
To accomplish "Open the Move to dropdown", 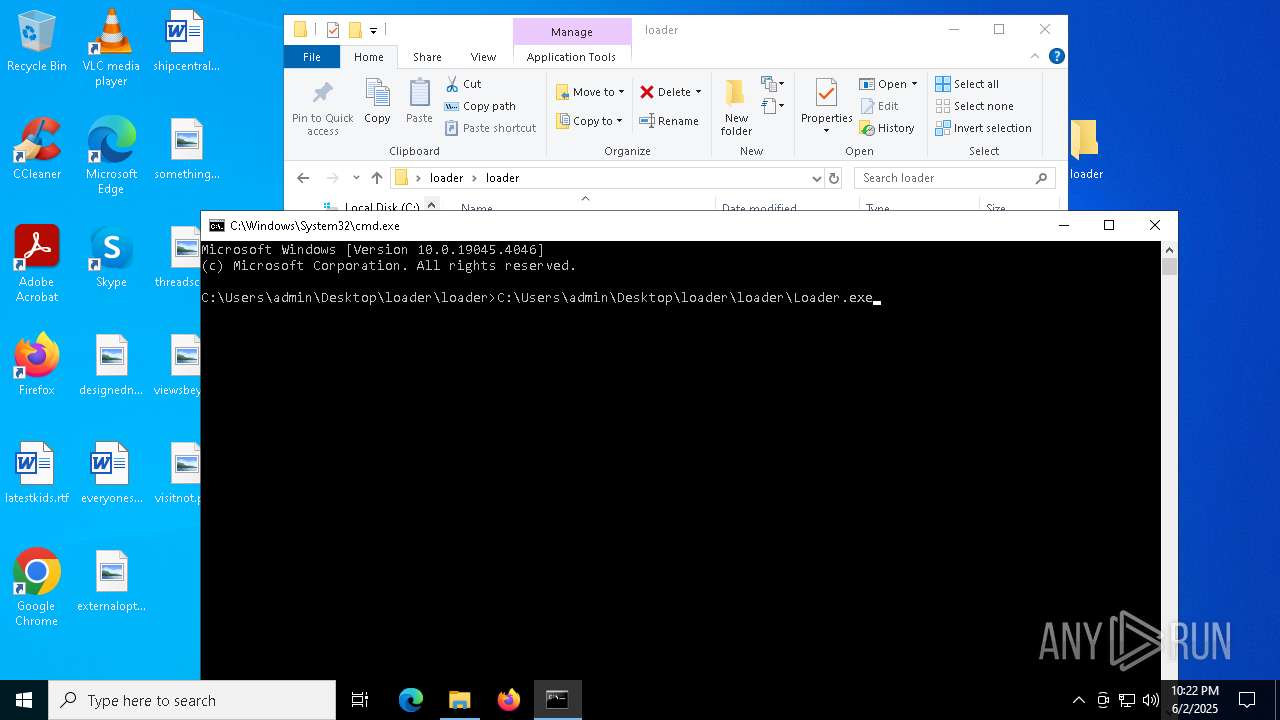I will pos(590,92).
